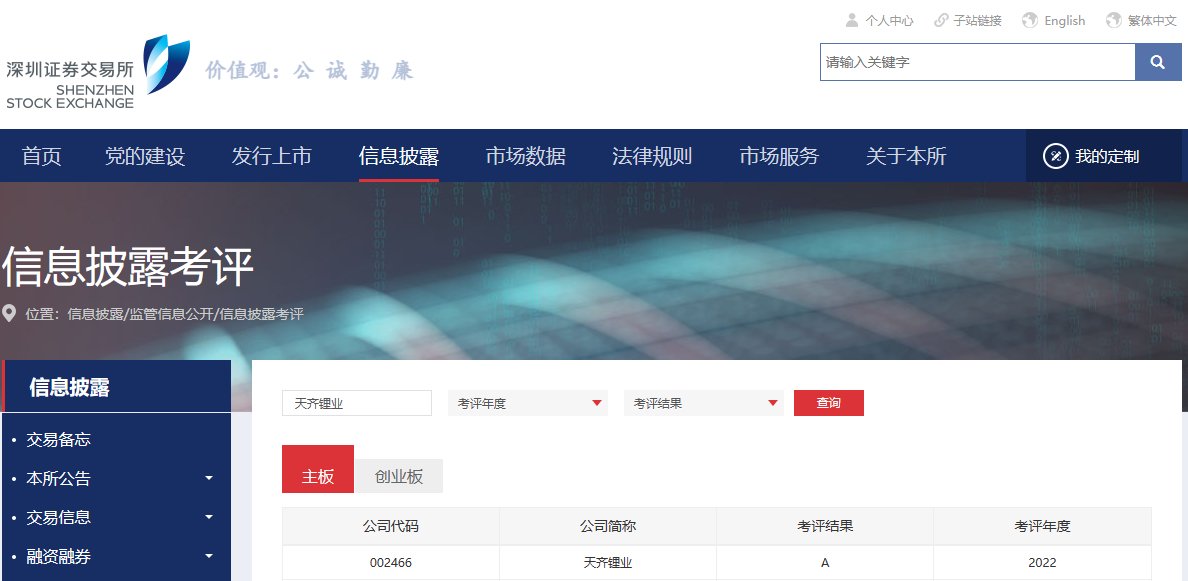This screenshot has width=1188, height=581.
Task: Open the 考评结果 dropdown
Action: pos(704,404)
